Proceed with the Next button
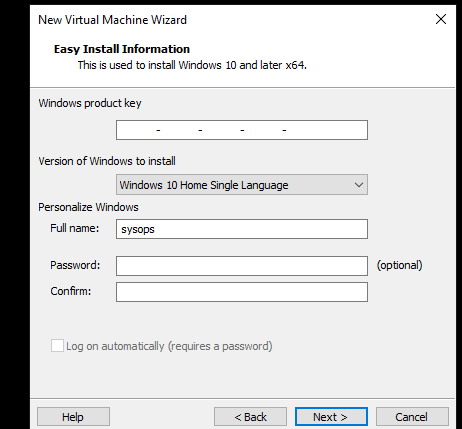Screen dimensions: 462x429 point(331,417)
